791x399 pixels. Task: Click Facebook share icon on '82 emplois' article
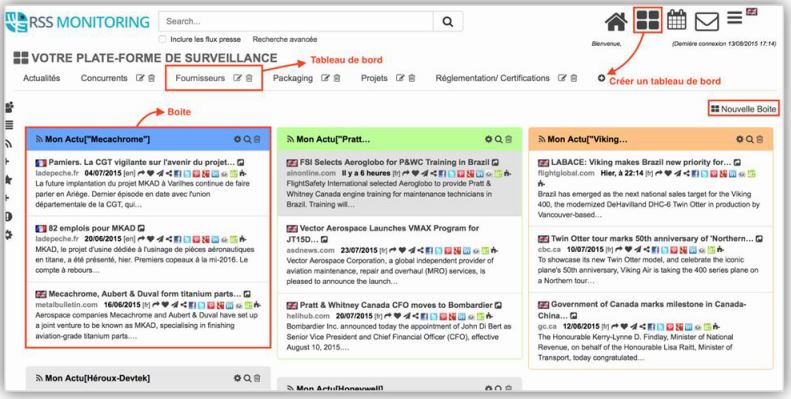(x=178, y=239)
